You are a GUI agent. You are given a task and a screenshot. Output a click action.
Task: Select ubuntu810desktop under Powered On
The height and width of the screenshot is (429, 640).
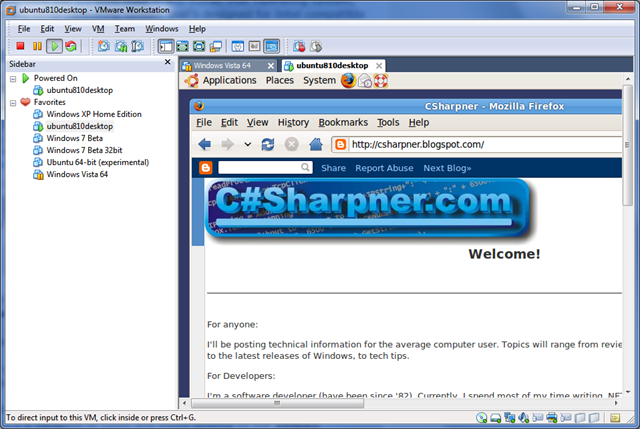(79, 90)
